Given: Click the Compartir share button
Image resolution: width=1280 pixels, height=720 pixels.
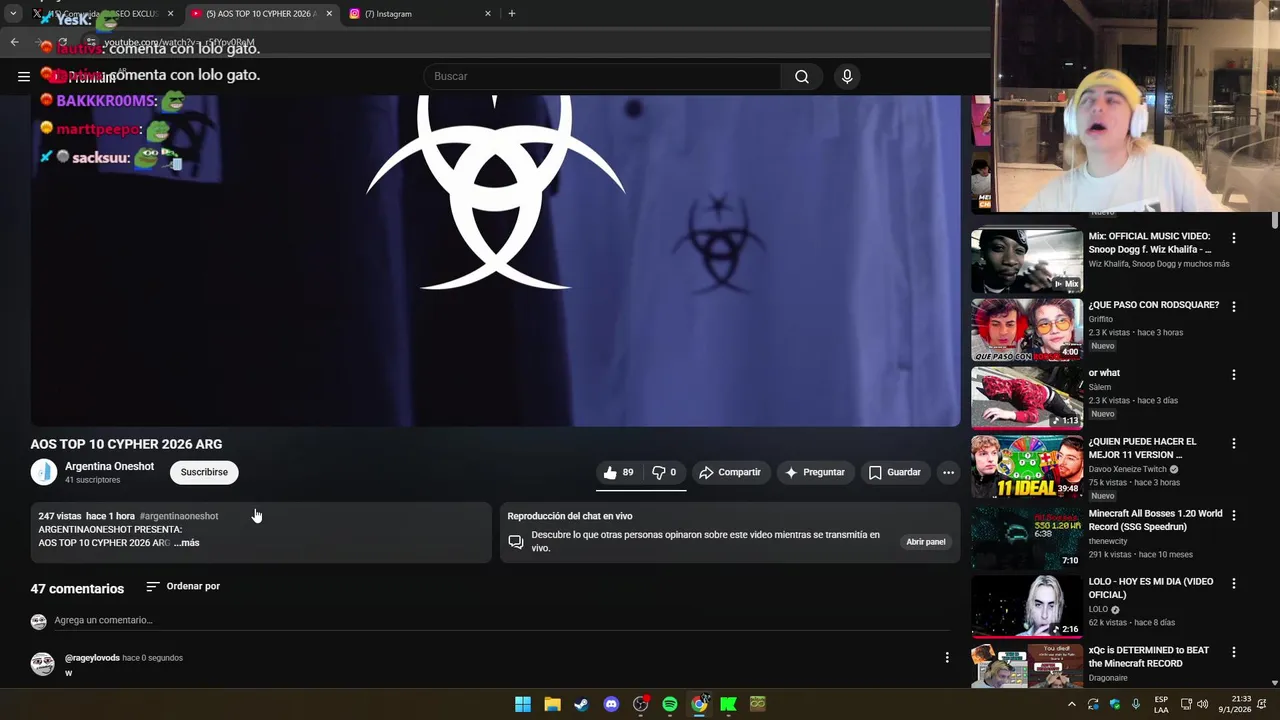Looking at the screenshot, I should coord(730,472).
